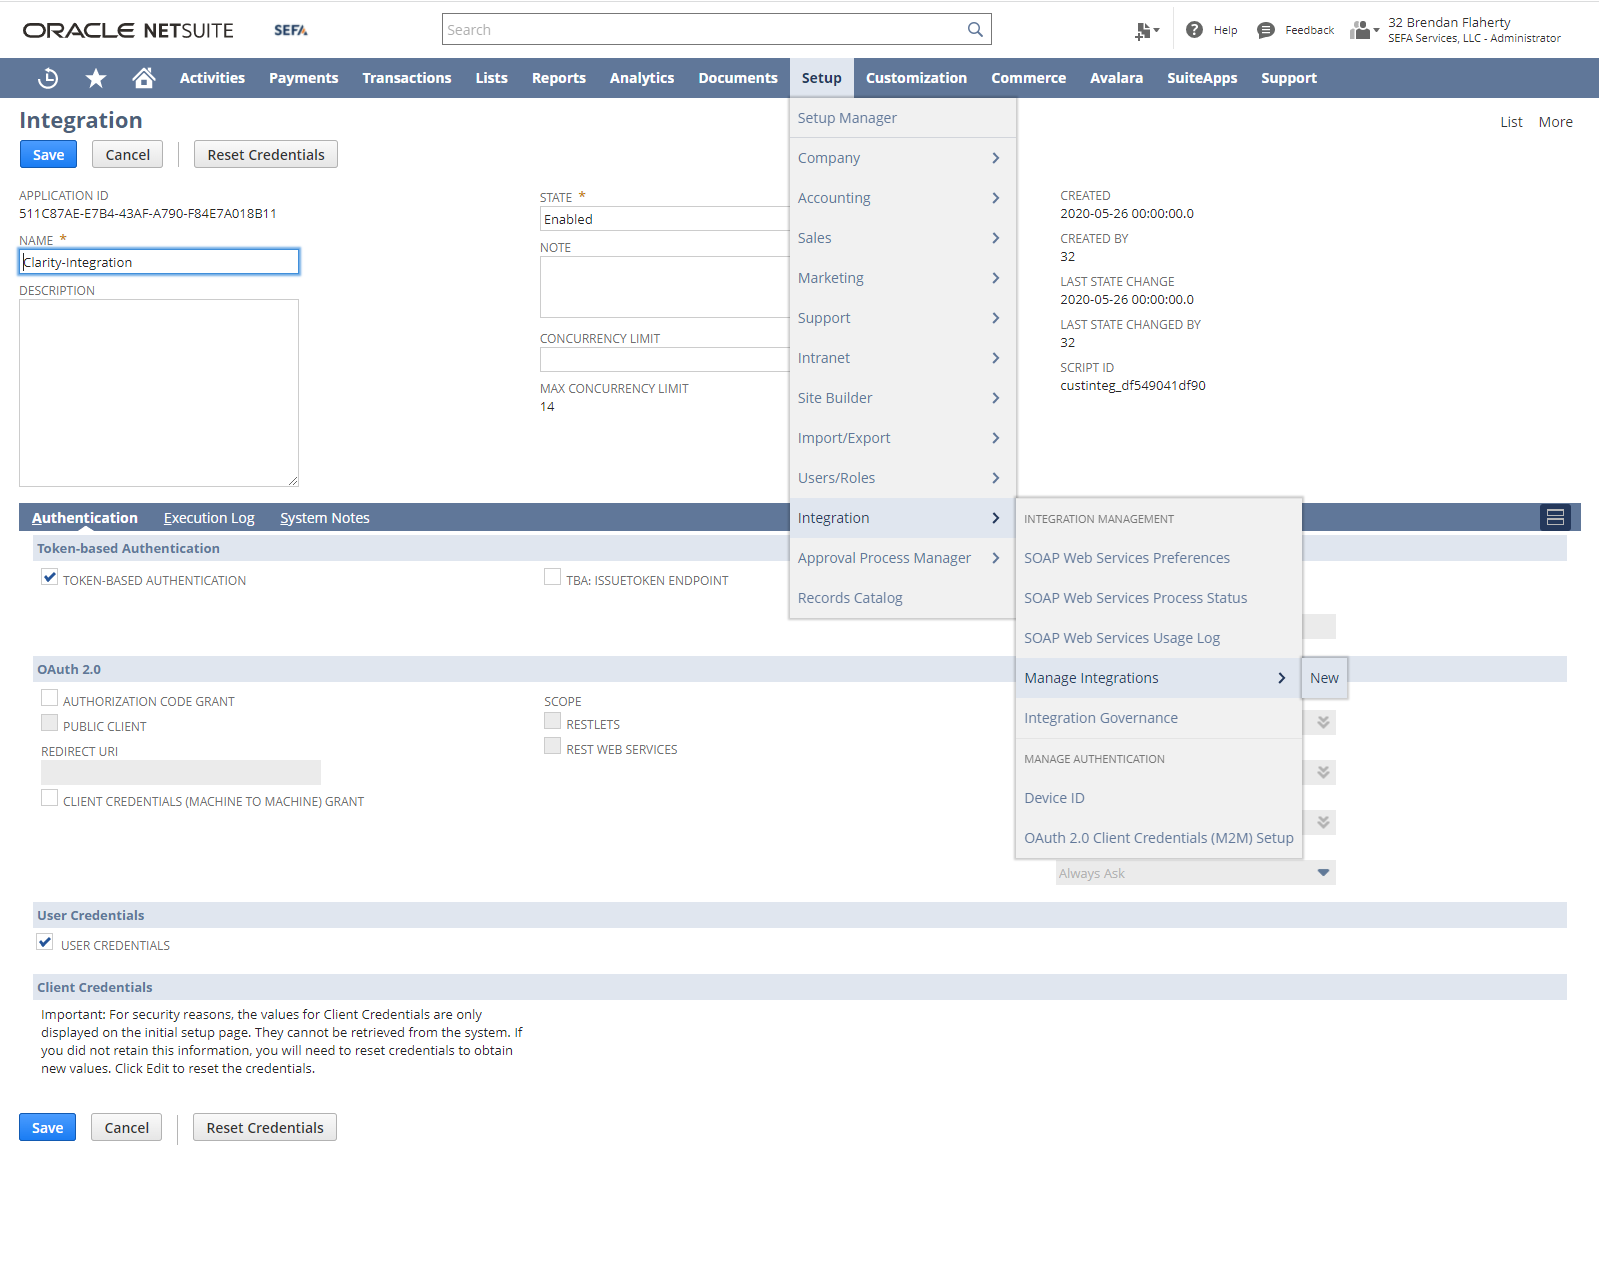1599x1271 pixels.
Task: Click the SEFA company logo
Action: (291, 30)
